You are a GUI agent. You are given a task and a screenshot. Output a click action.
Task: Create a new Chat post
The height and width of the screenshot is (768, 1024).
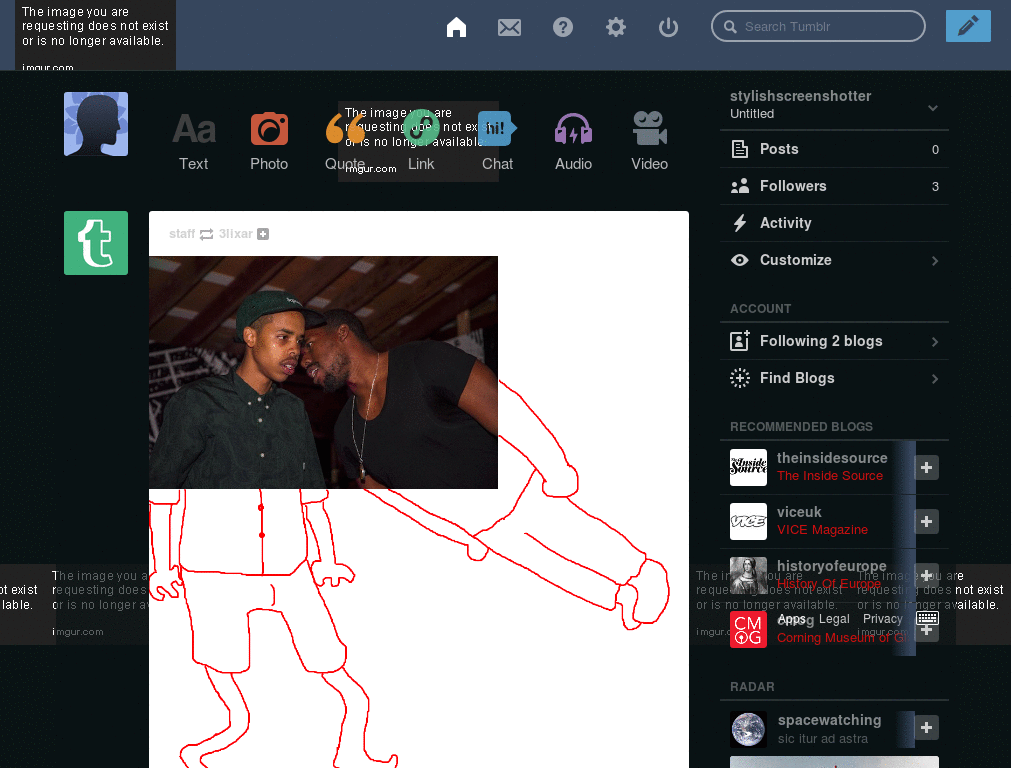click(497, 141)
